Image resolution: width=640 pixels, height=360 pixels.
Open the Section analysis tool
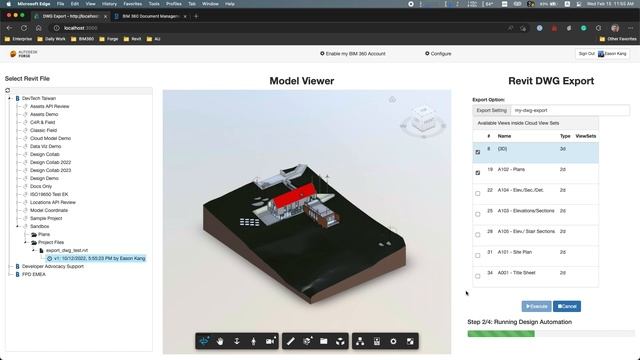click(x=307, y=341)
